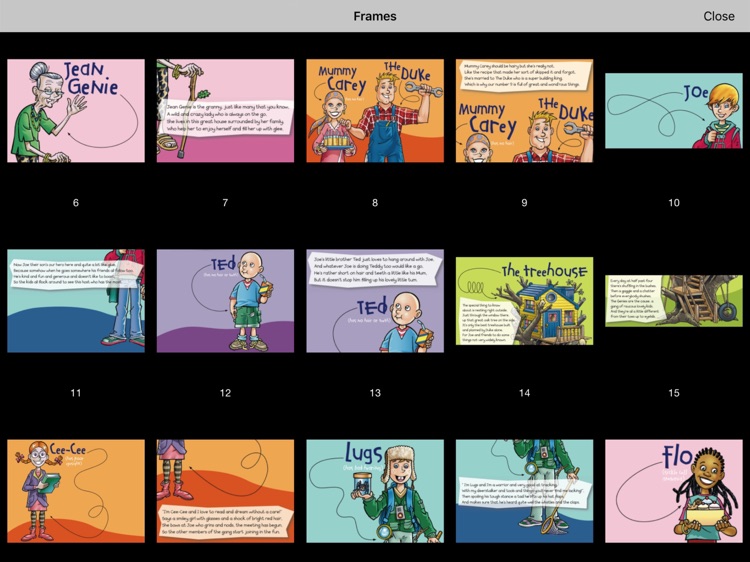Click the frame number 10 label

674,203
